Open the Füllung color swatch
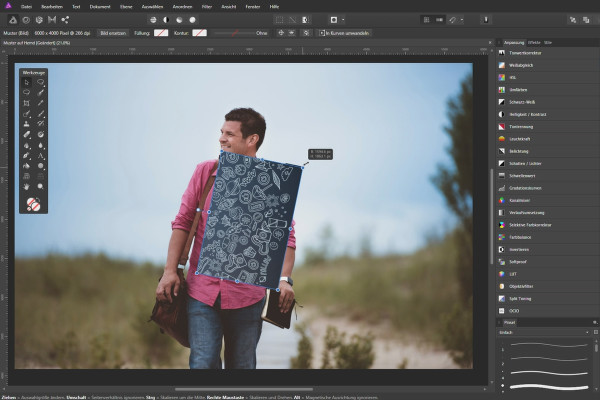Screen dimensions: 600x400 click(x=161, y=33)
